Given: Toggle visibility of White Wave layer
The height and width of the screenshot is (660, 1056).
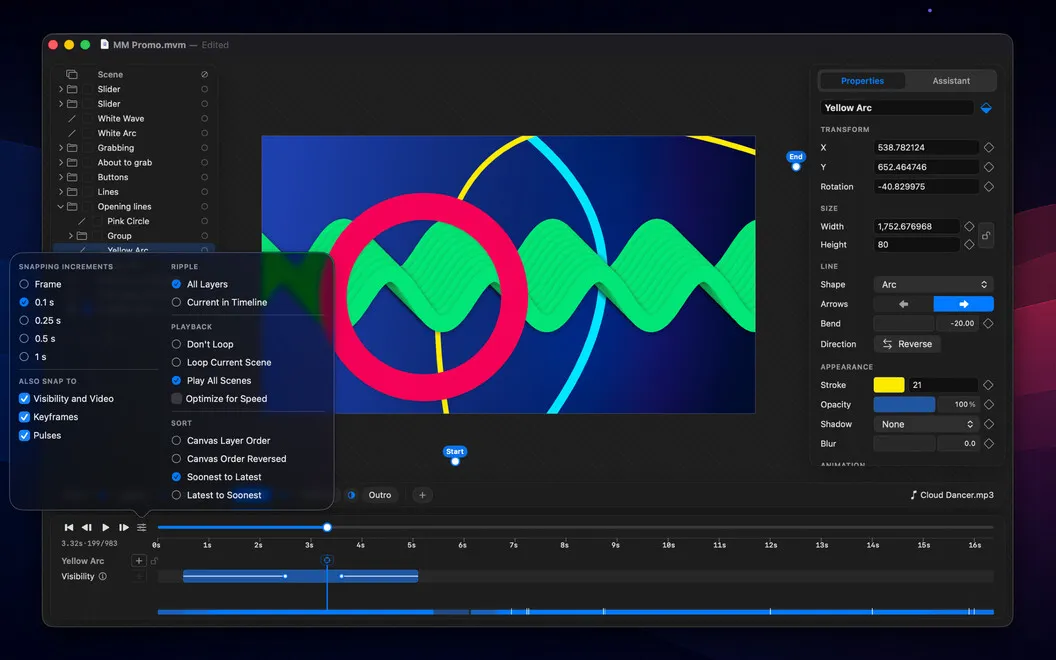Looking at the screenshot, I should point(204,119).
